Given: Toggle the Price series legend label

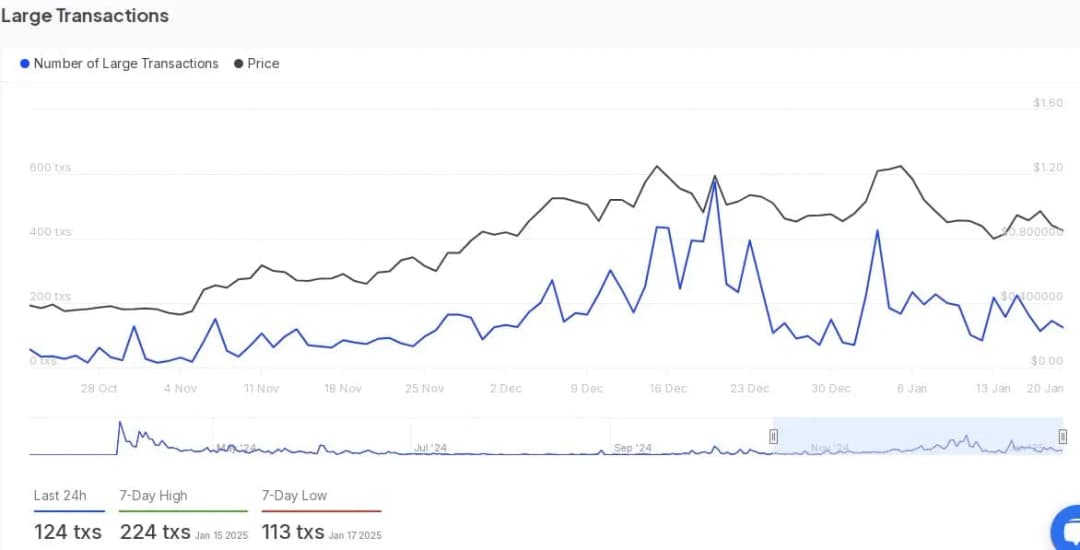Looking at the screenshot, I should point(263,64).
